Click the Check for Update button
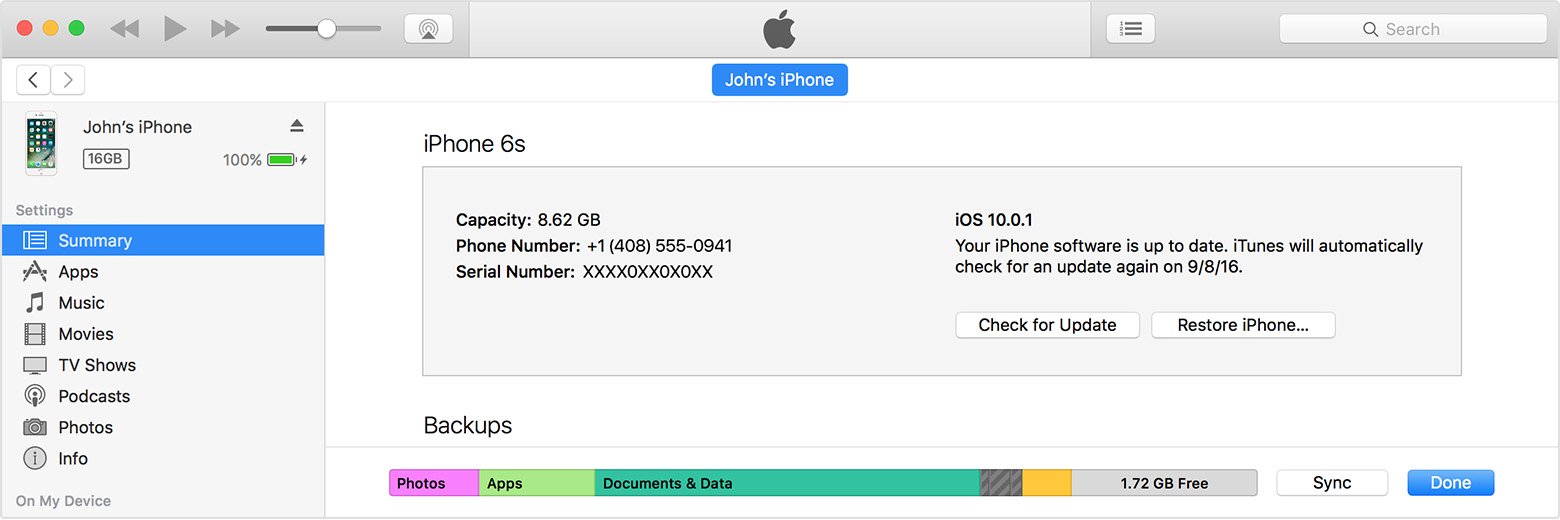 tap(1047, 325)
